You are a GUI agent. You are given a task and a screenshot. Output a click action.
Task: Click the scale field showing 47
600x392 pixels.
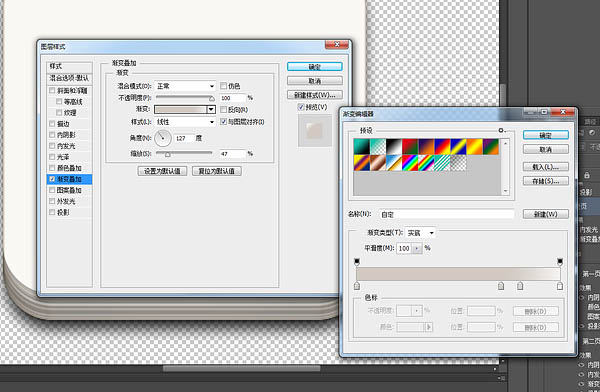pos(232,154)
